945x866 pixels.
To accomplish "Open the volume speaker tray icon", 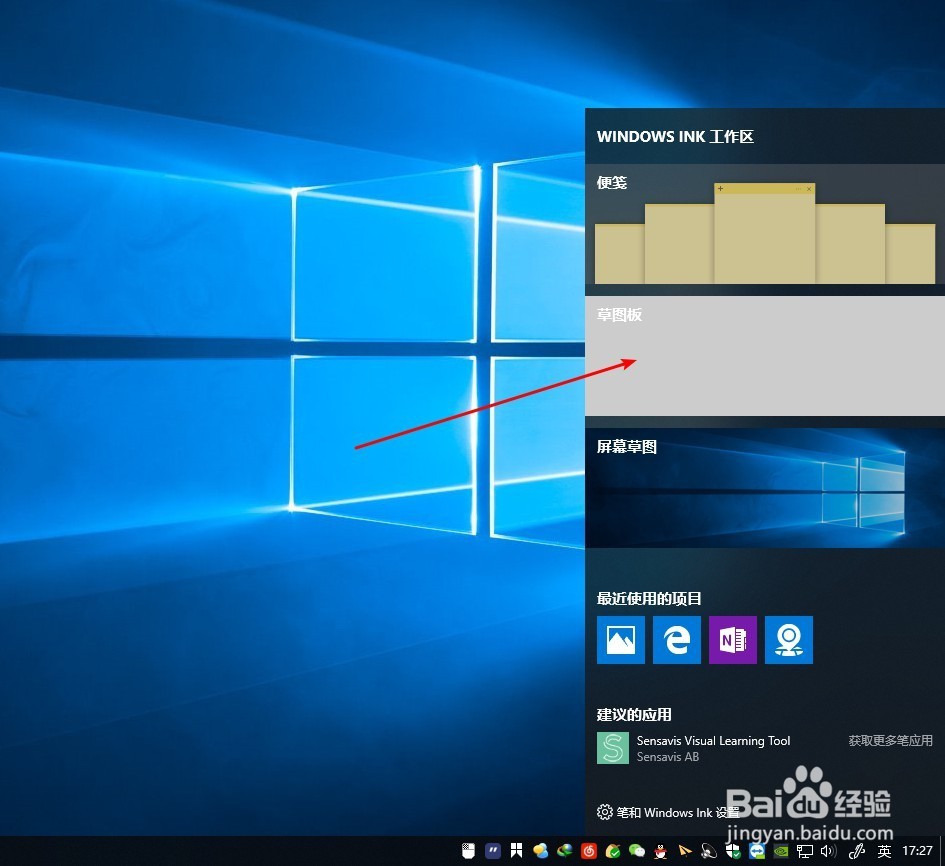I will pyautogui.click(x=829, y=851).
